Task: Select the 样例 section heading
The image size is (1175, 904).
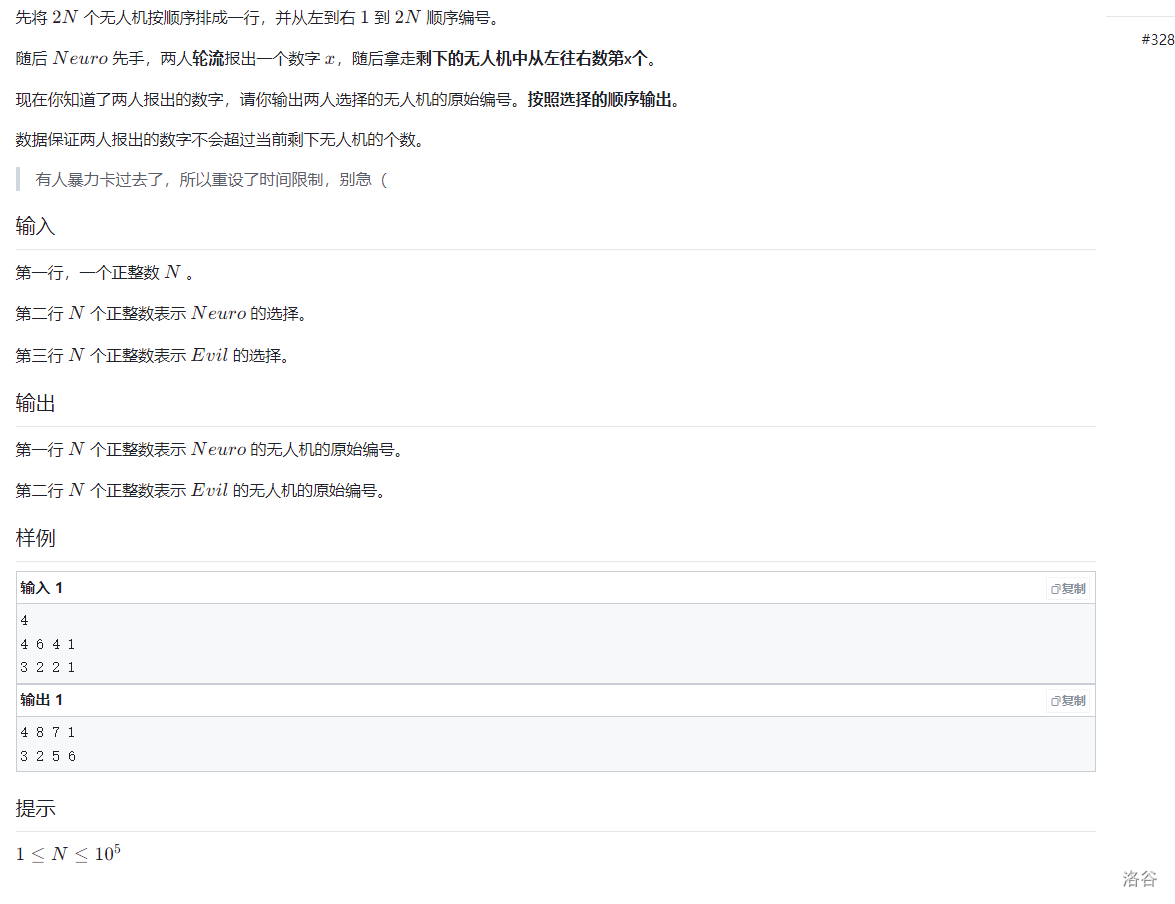Action: [36, 539]
